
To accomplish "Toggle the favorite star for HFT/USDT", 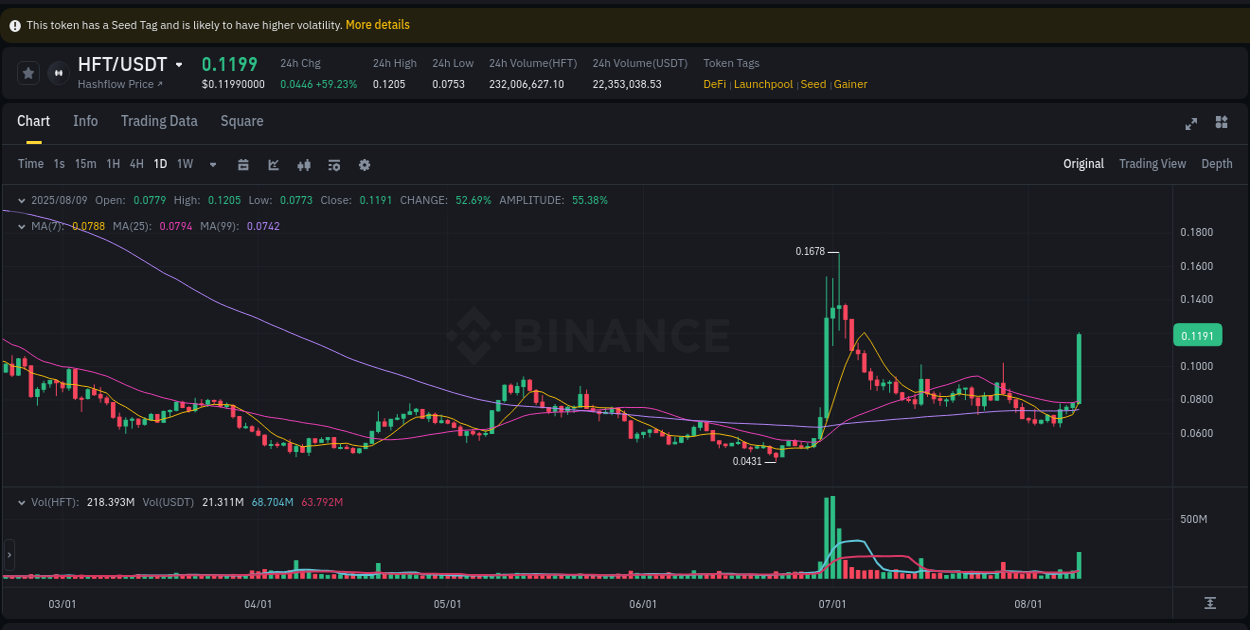I will 27,72.
